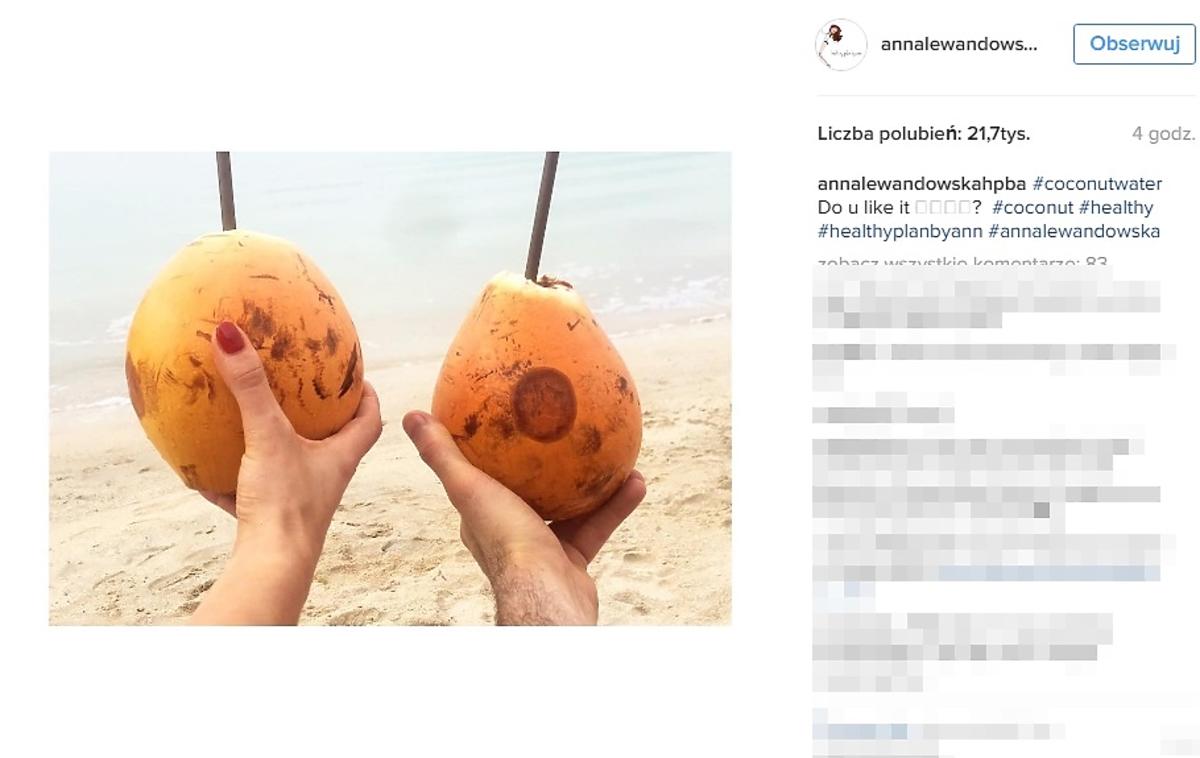This screenshot has width=1200, height=758.
Task: Open the annalewandows... username in header
Action: click(x=958, y=44)
